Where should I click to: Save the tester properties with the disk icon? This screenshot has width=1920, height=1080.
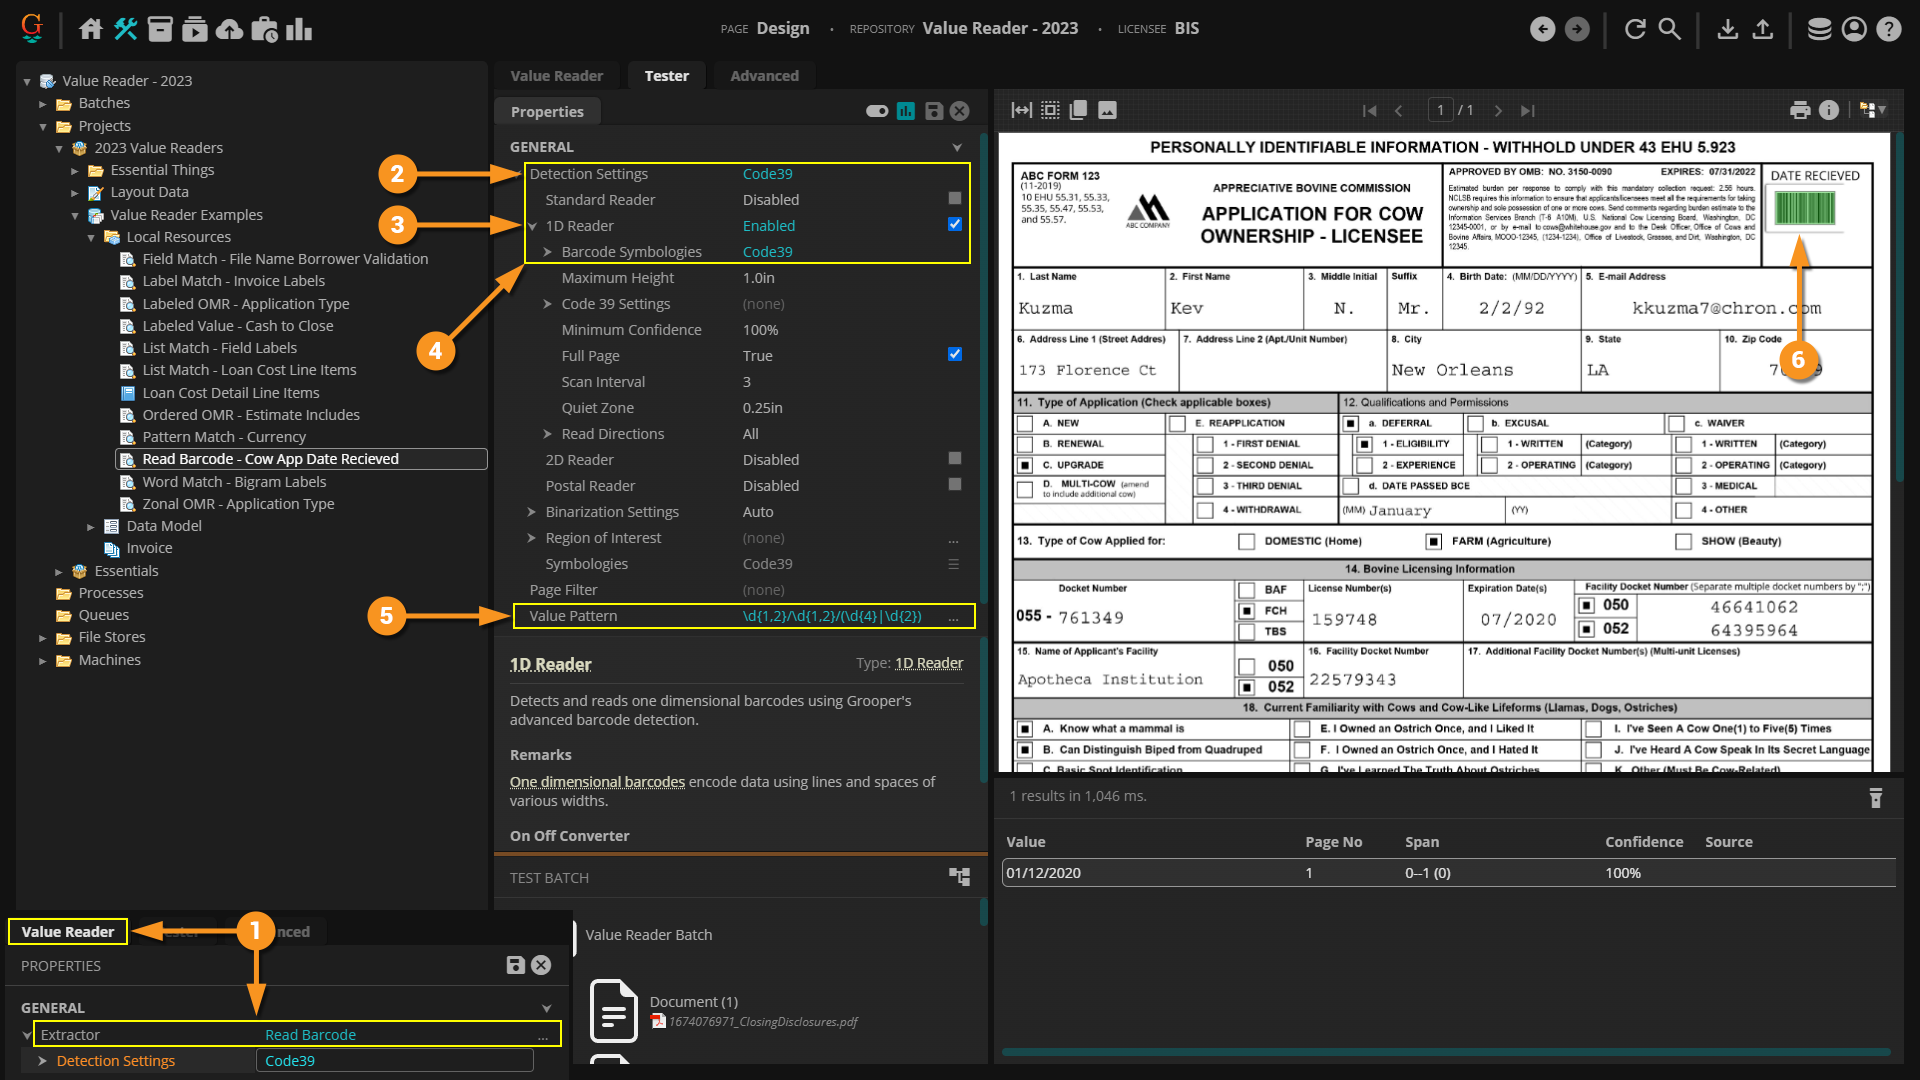(933, 111)
